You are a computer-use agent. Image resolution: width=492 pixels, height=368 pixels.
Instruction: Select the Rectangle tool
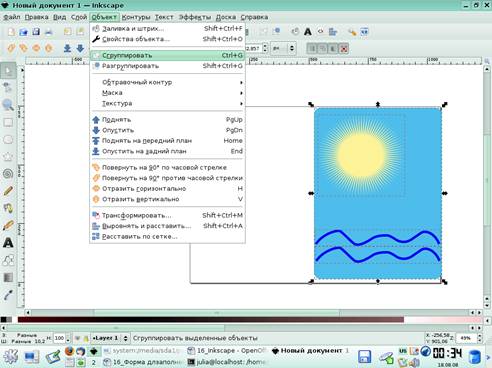8,122
